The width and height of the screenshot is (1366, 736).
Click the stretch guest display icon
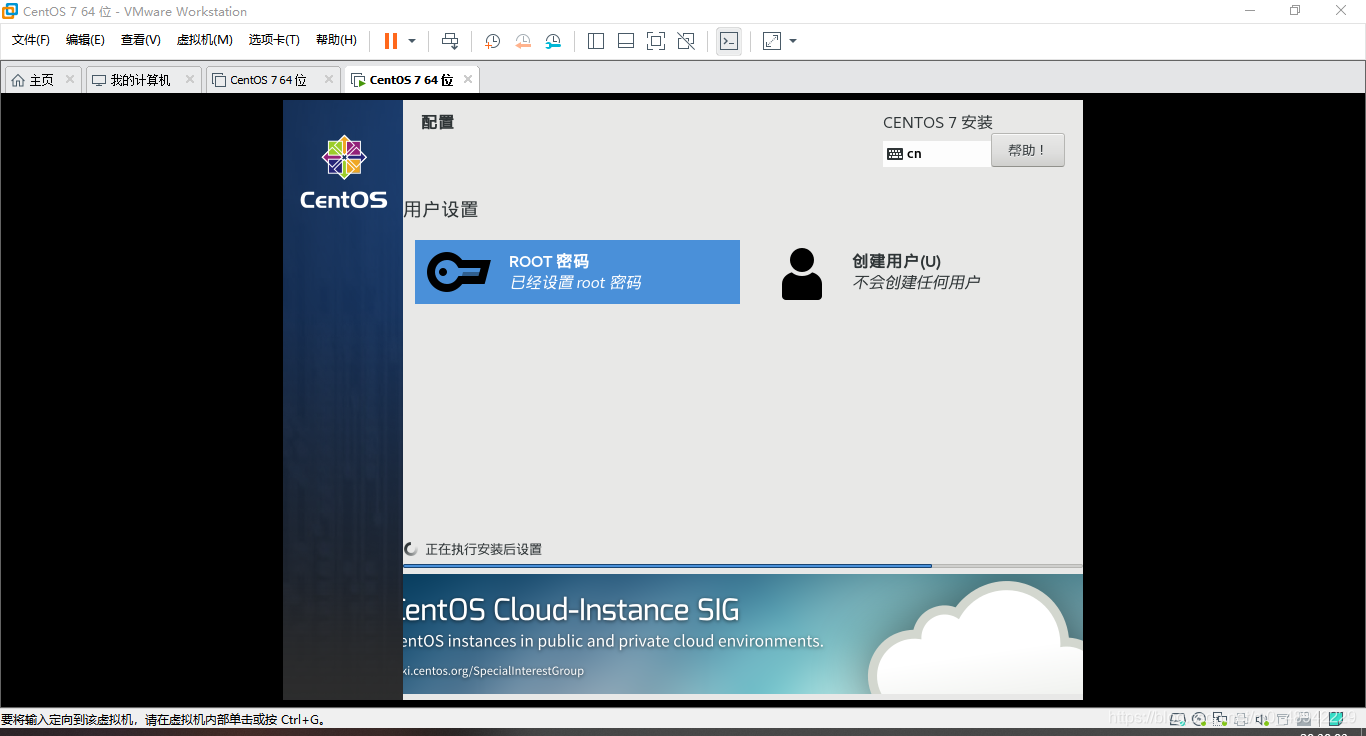click(x=772, y=41)
